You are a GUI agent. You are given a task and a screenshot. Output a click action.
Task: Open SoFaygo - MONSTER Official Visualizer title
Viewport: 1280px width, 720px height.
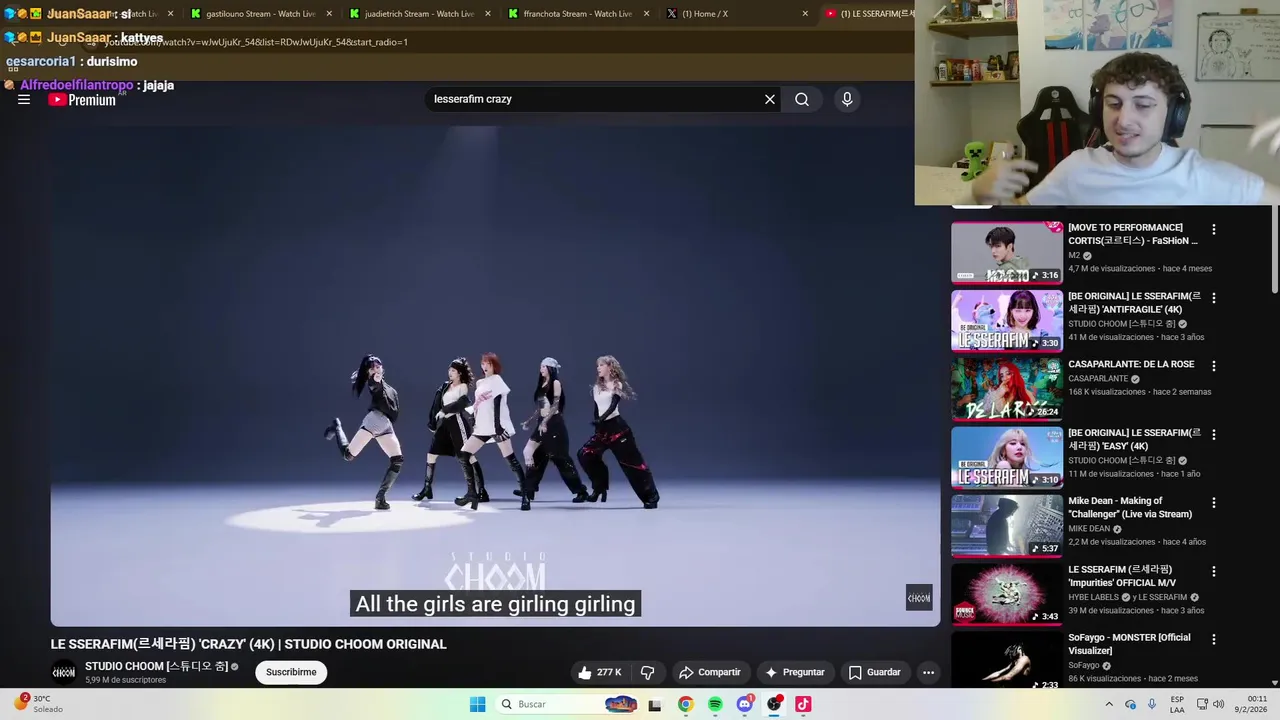pos(1129,644)
